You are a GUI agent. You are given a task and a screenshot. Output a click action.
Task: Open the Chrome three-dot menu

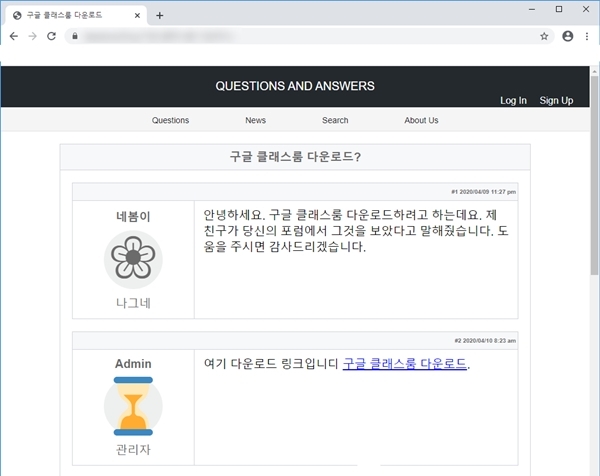tap(587, 36)
